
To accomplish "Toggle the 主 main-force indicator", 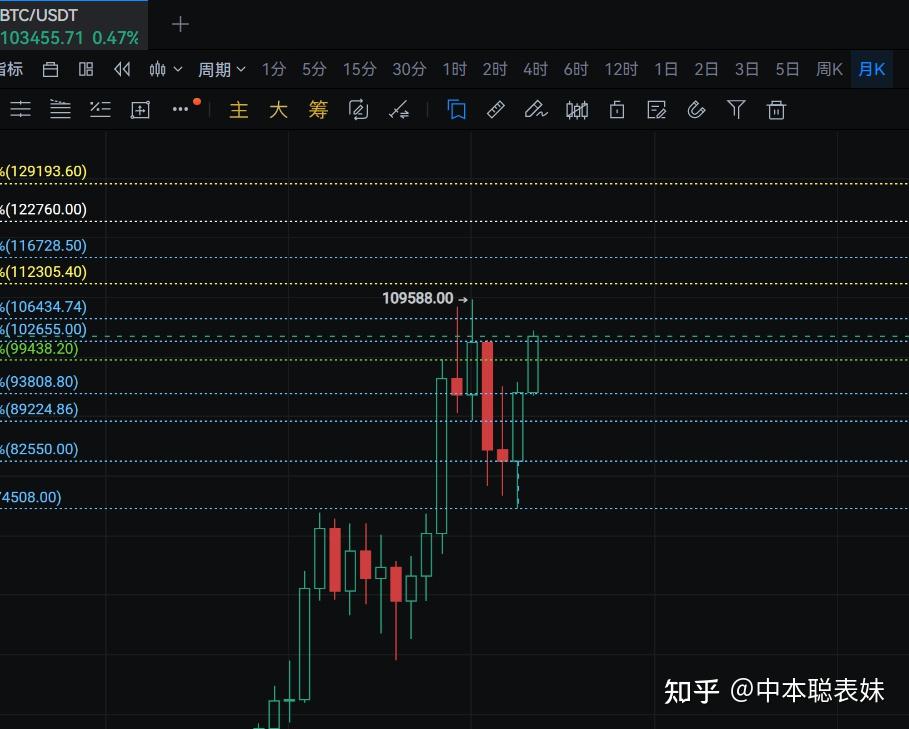I will tap(238, 110).
